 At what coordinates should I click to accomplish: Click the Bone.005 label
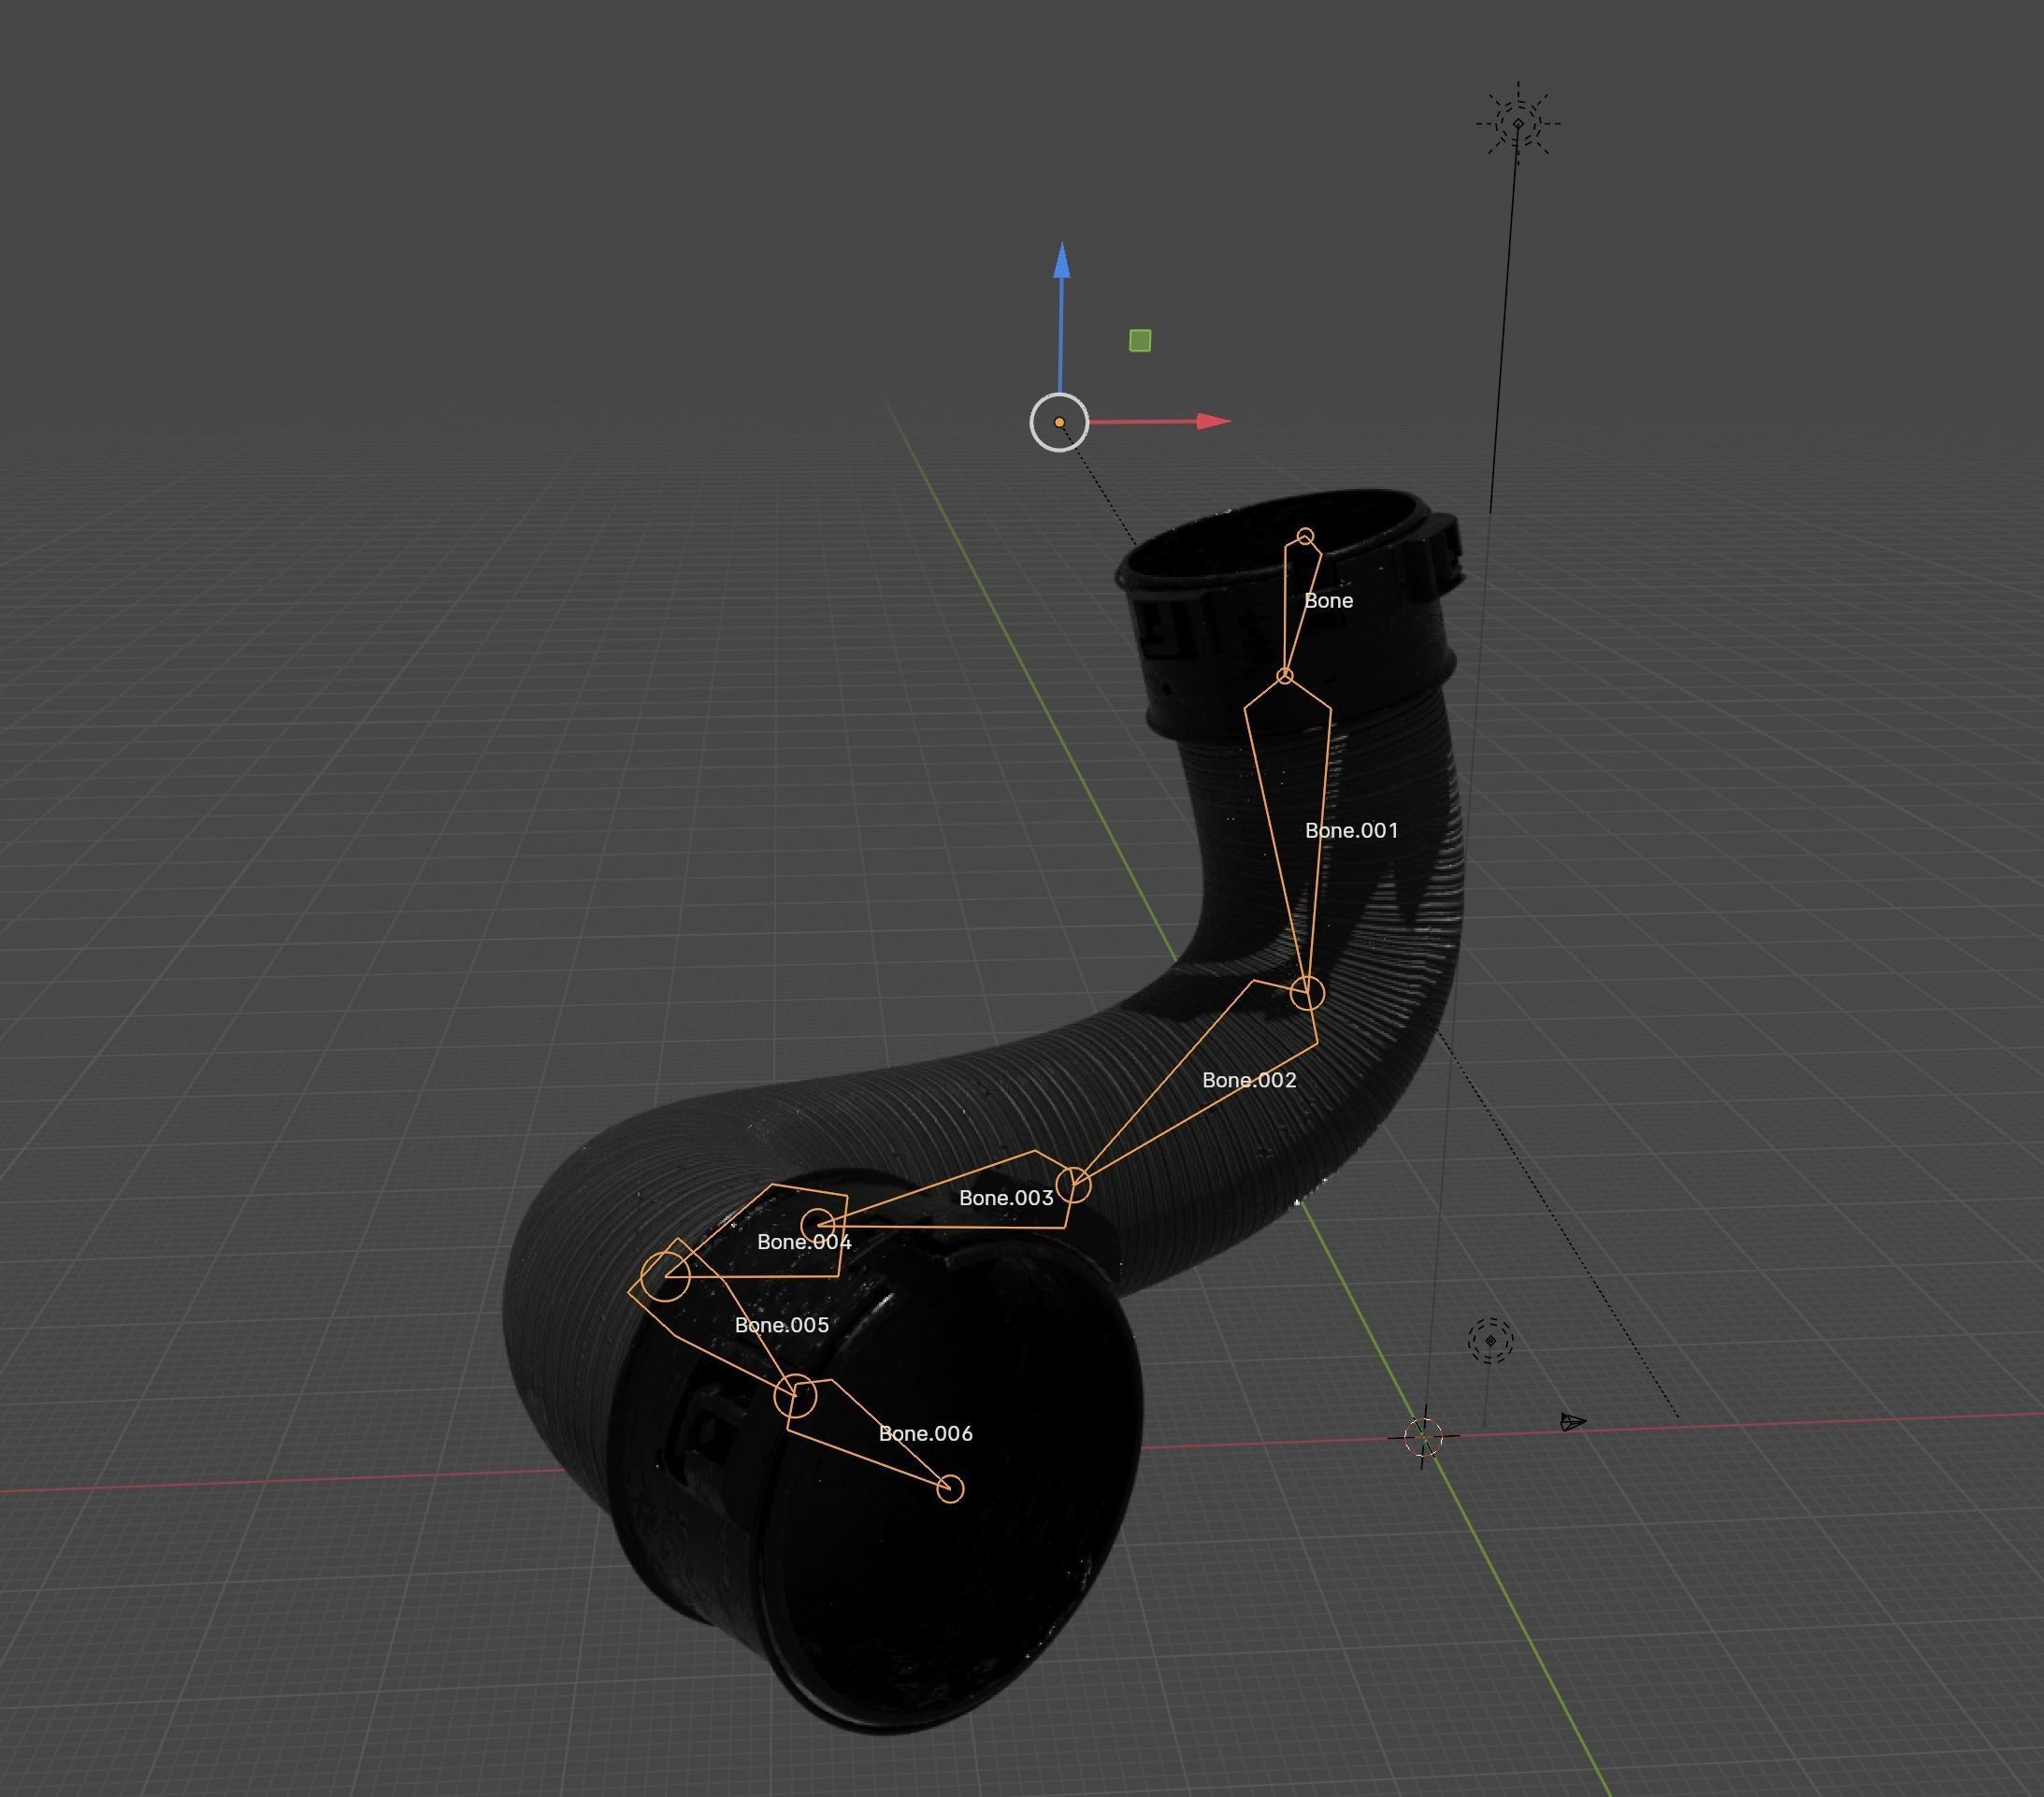click(781, 1325)
